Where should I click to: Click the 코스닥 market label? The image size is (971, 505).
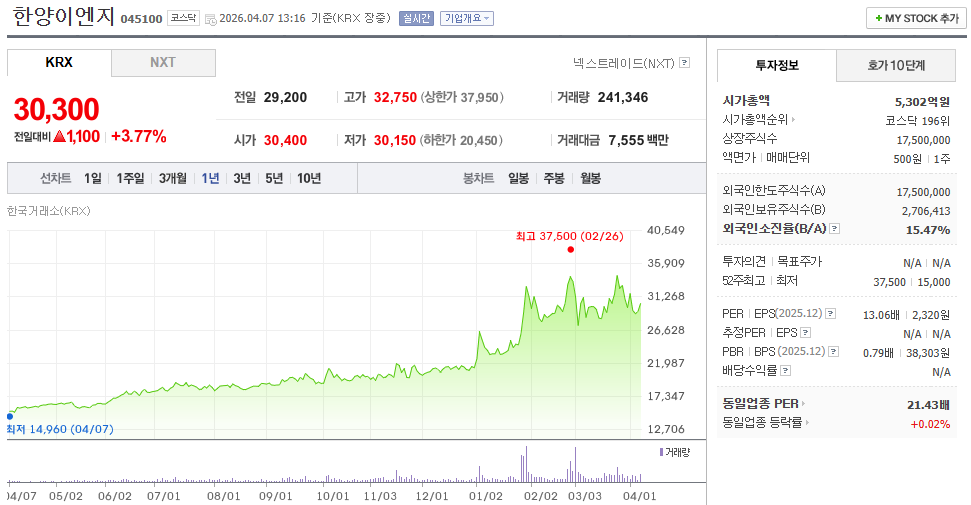click(183, 18)
